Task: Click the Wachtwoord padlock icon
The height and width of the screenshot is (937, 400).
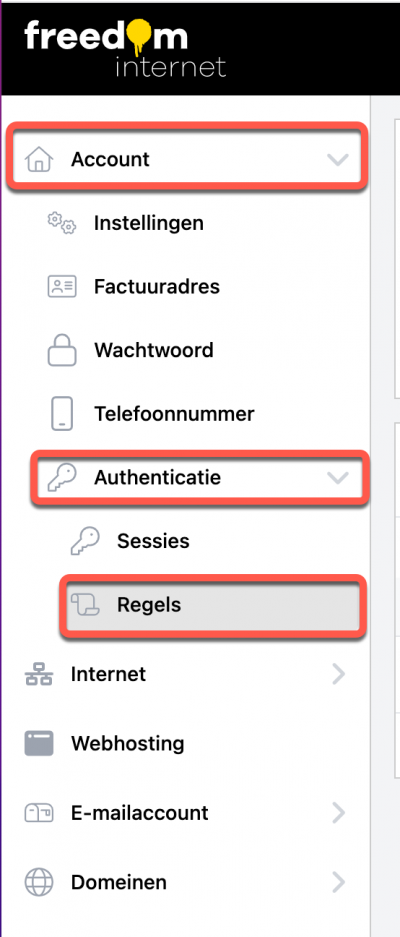Action: coord(62,350)
